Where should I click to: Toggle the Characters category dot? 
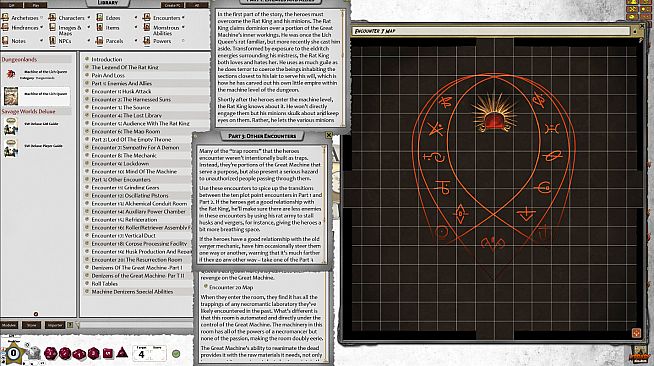coord(88,18)
